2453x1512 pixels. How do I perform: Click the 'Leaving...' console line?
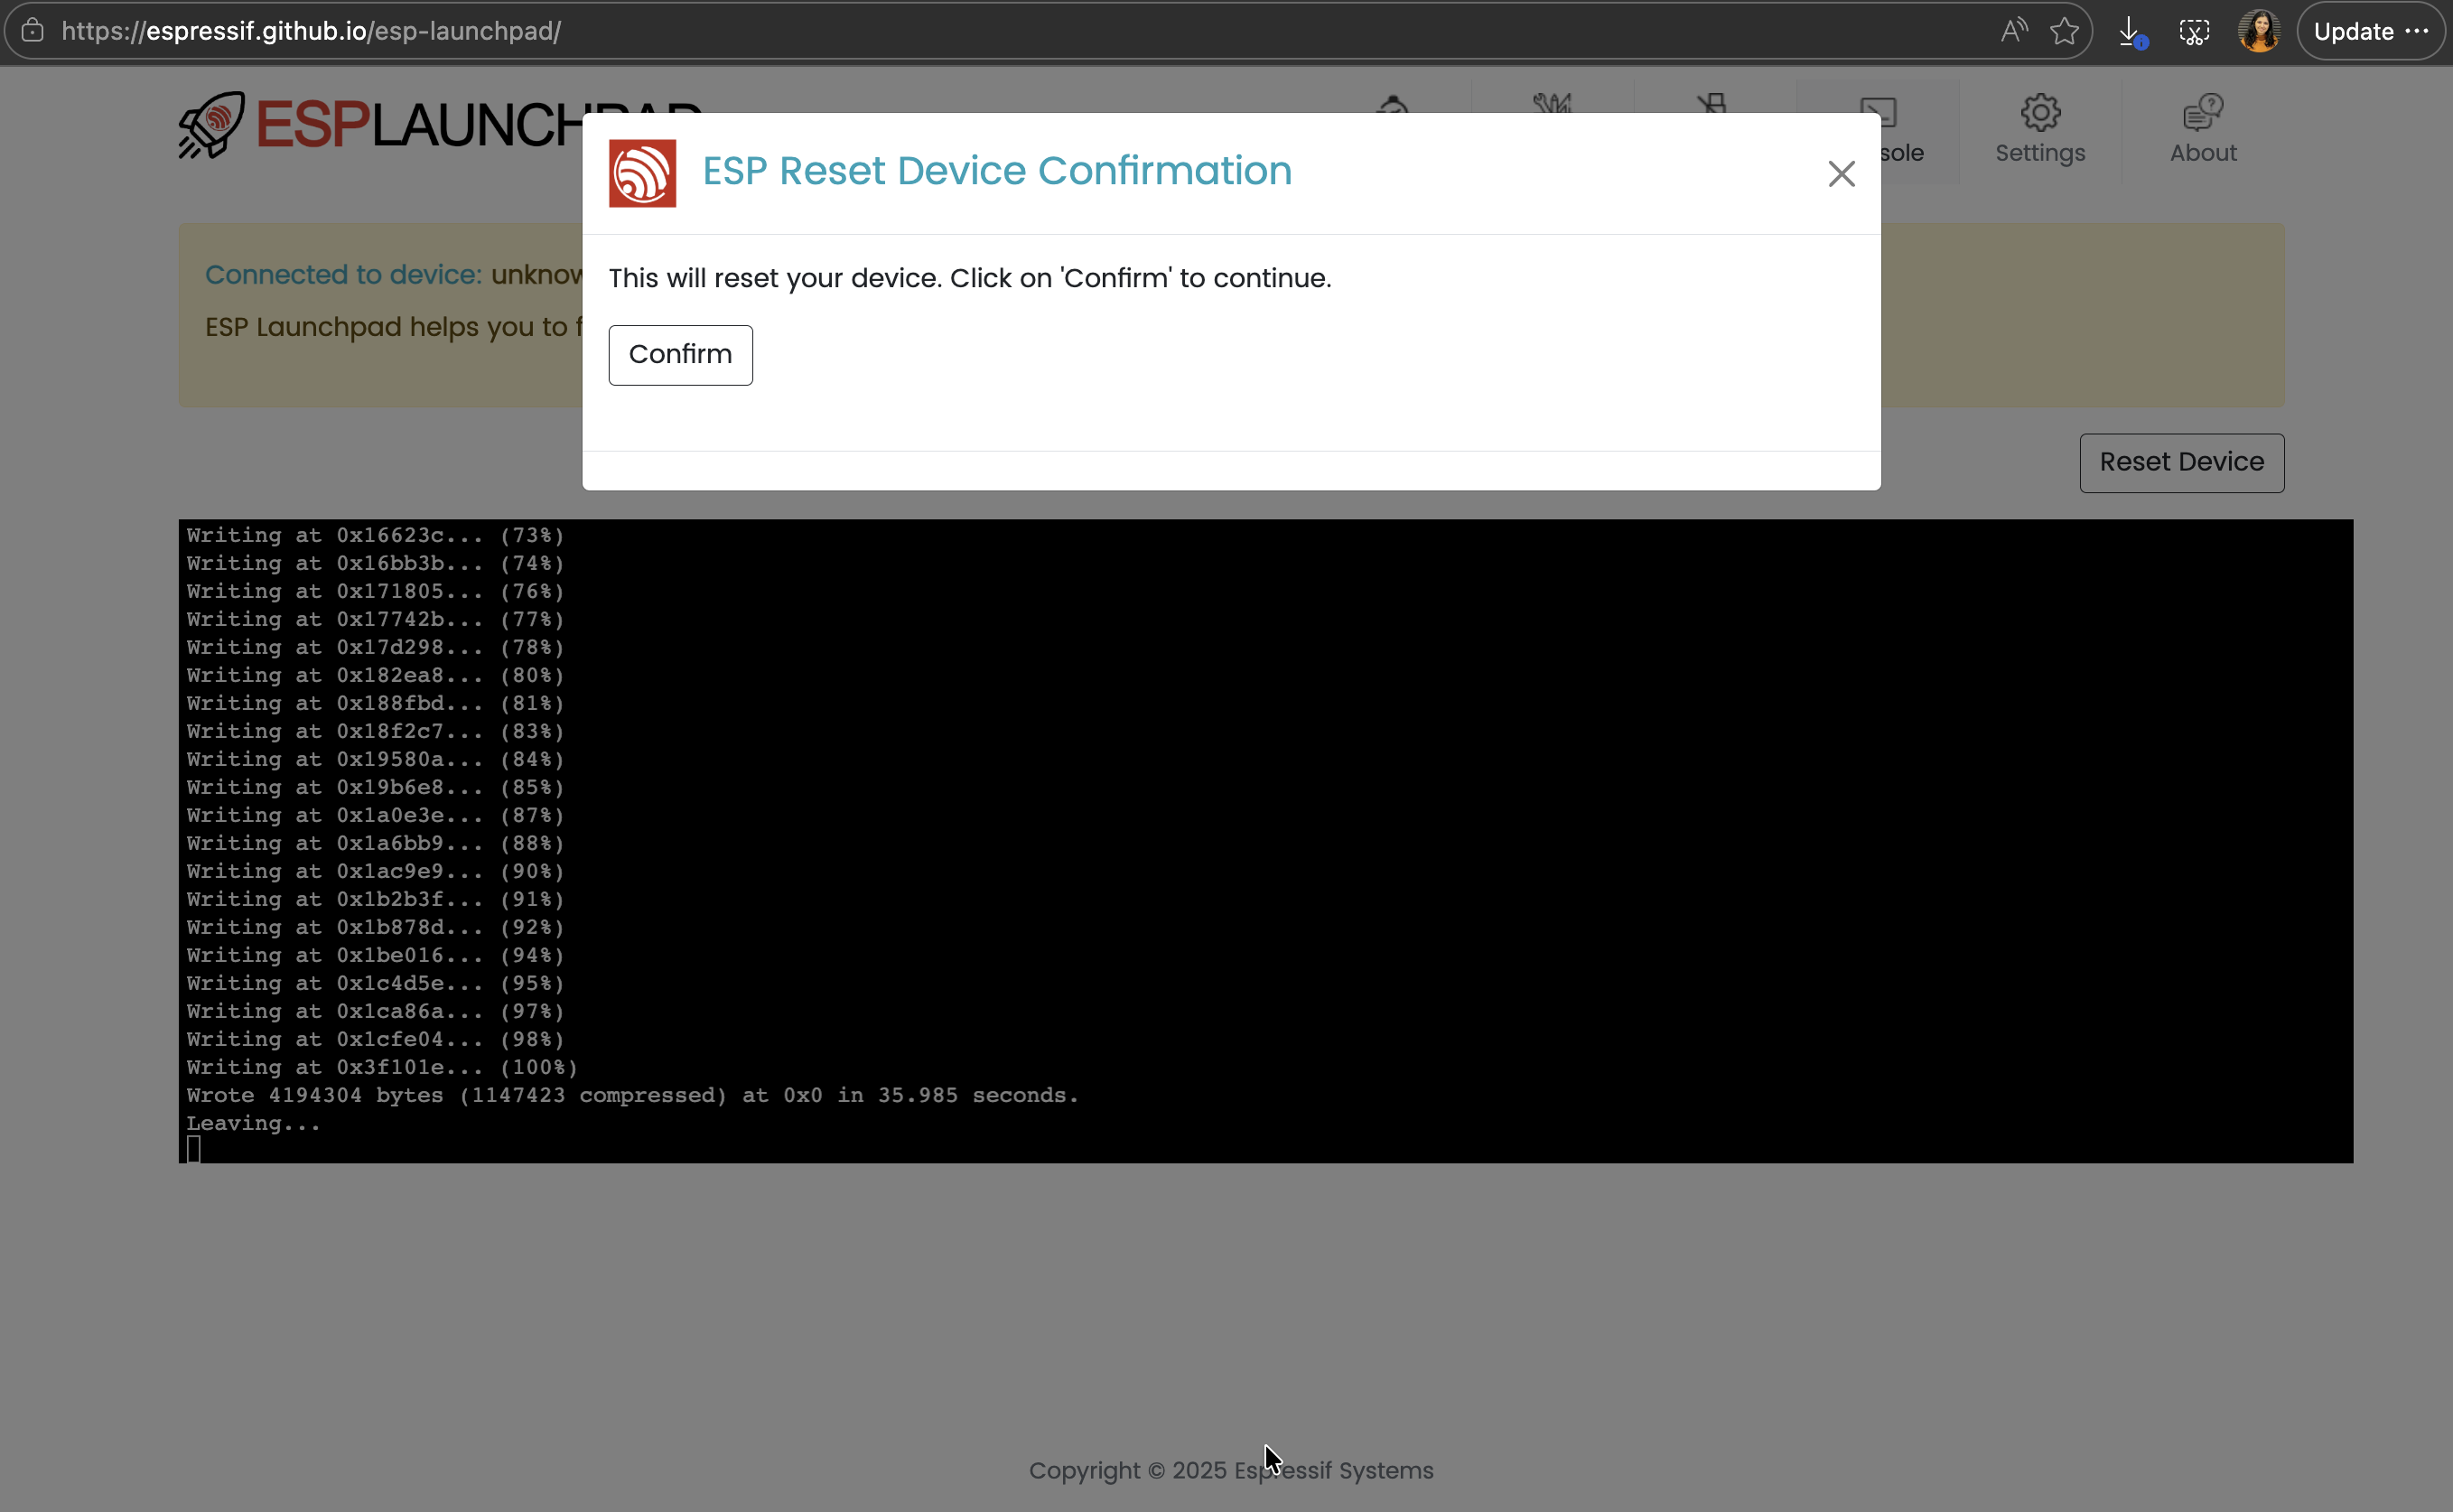tap(253, 1123)
